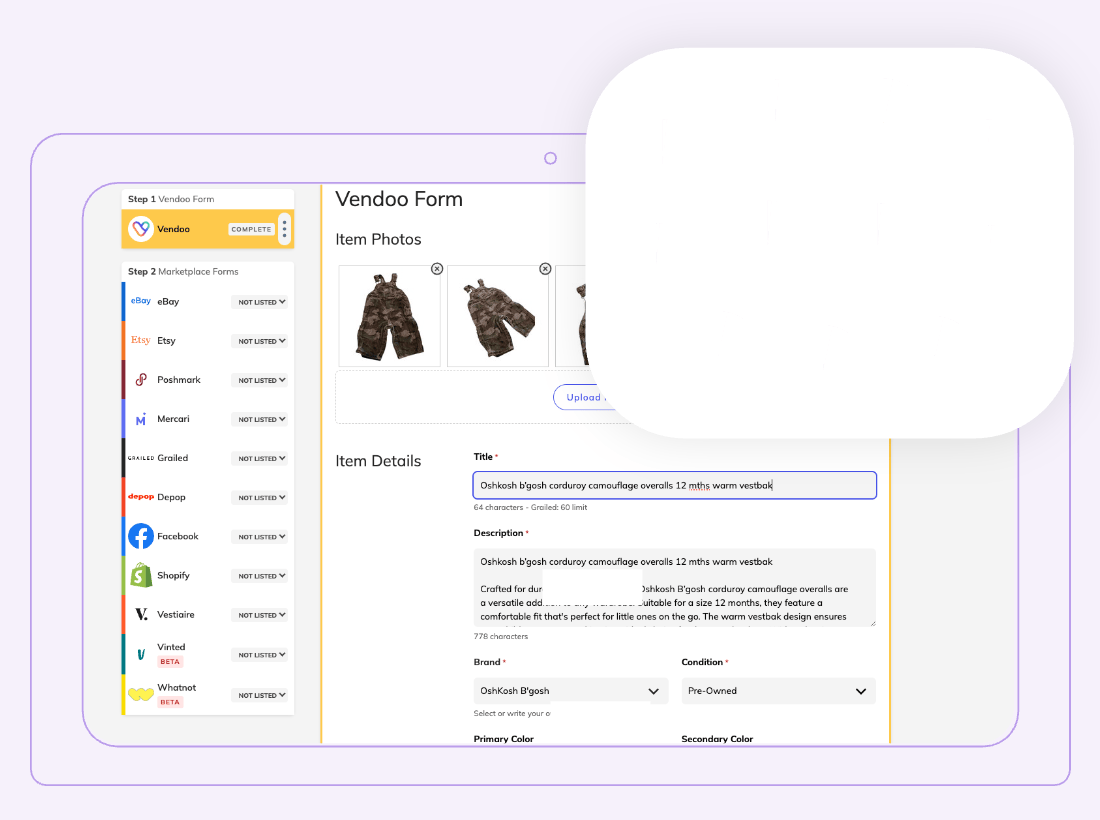Screen dimensions: 1100x820
Task: Open the Condition dropdown showing Pre-Owned
Action: coord(778,691)
